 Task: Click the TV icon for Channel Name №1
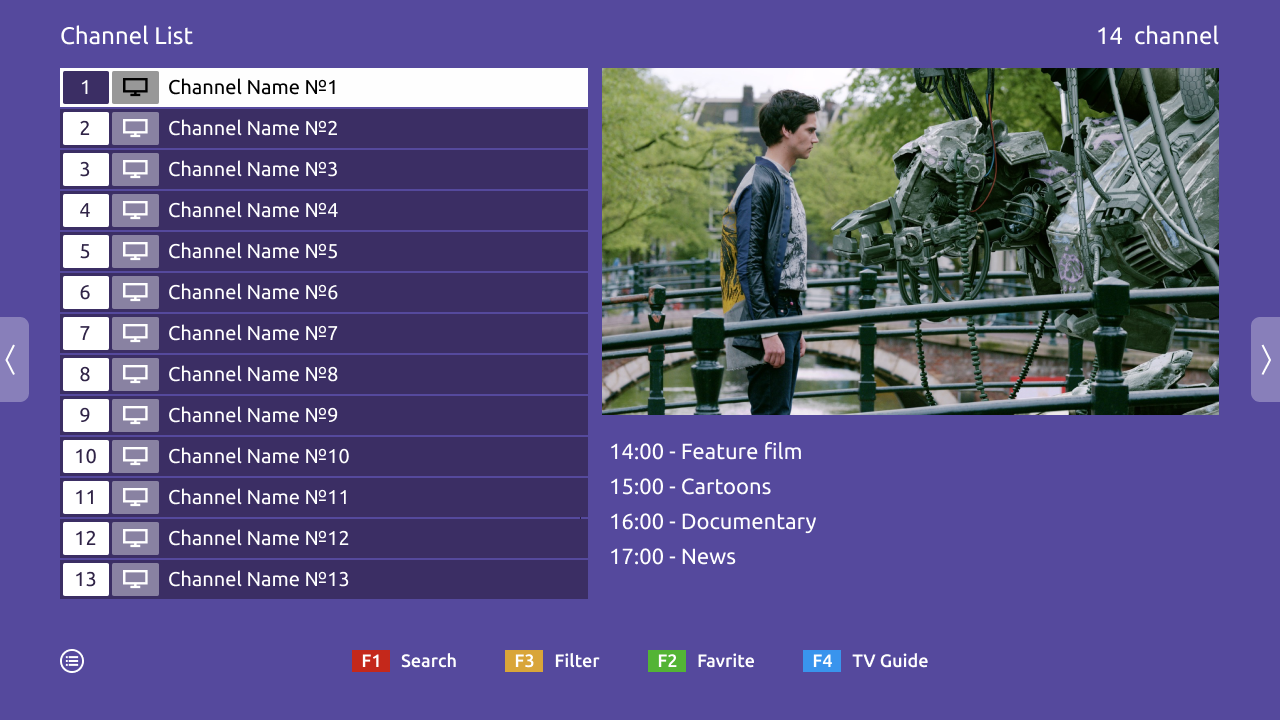(x=135, y=87)
